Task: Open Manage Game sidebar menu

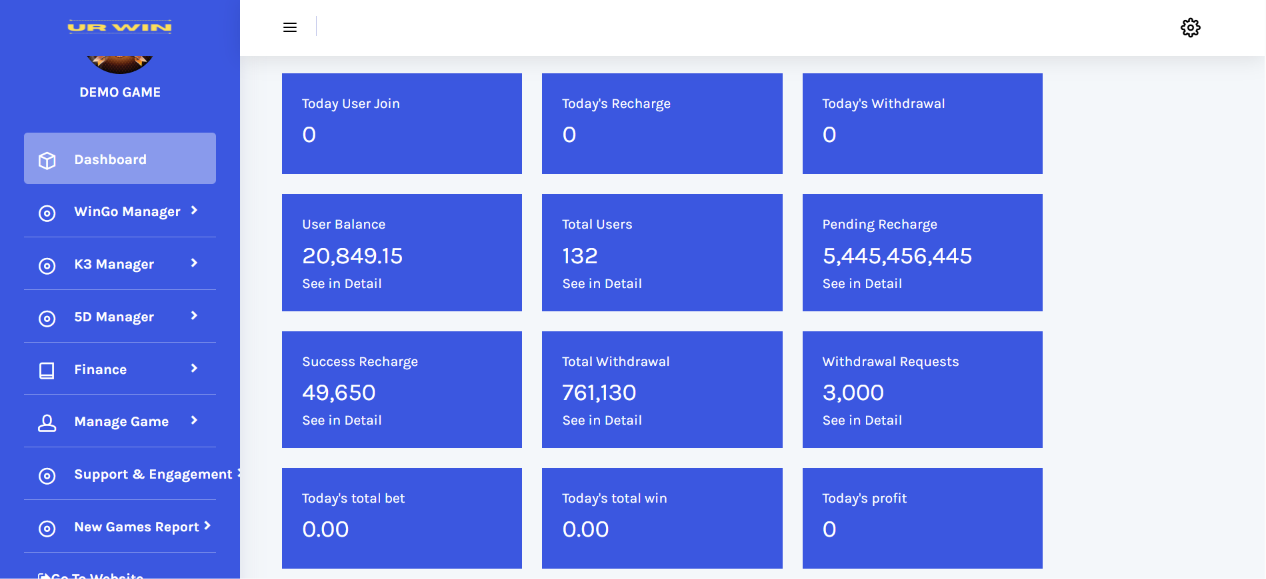Action: pos(120,421)
